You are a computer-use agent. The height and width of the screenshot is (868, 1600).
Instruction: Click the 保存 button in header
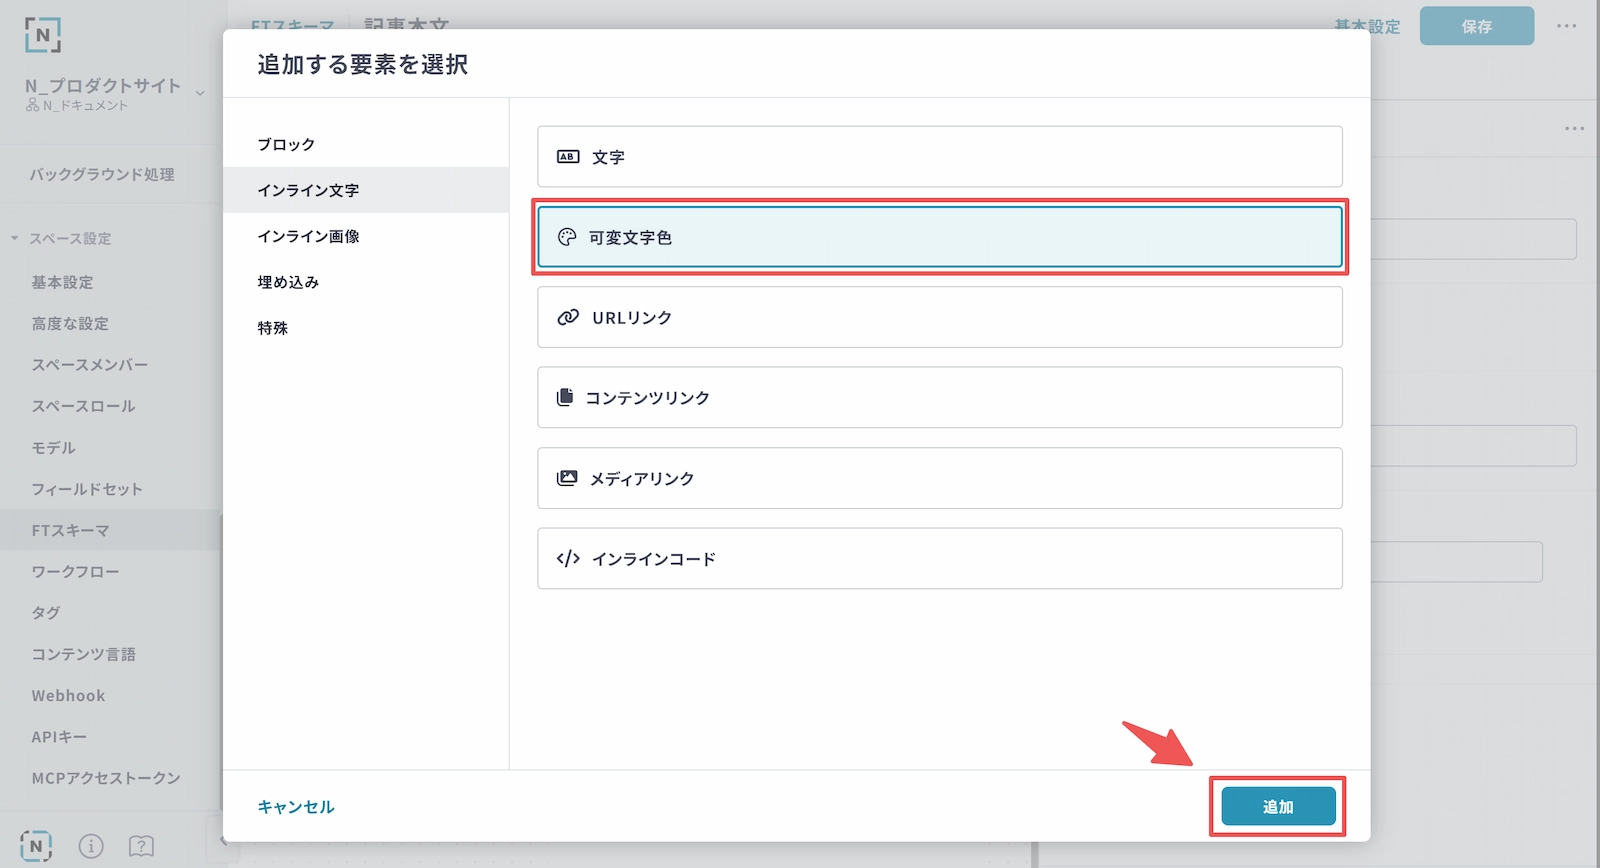(x=1476, y=26)
